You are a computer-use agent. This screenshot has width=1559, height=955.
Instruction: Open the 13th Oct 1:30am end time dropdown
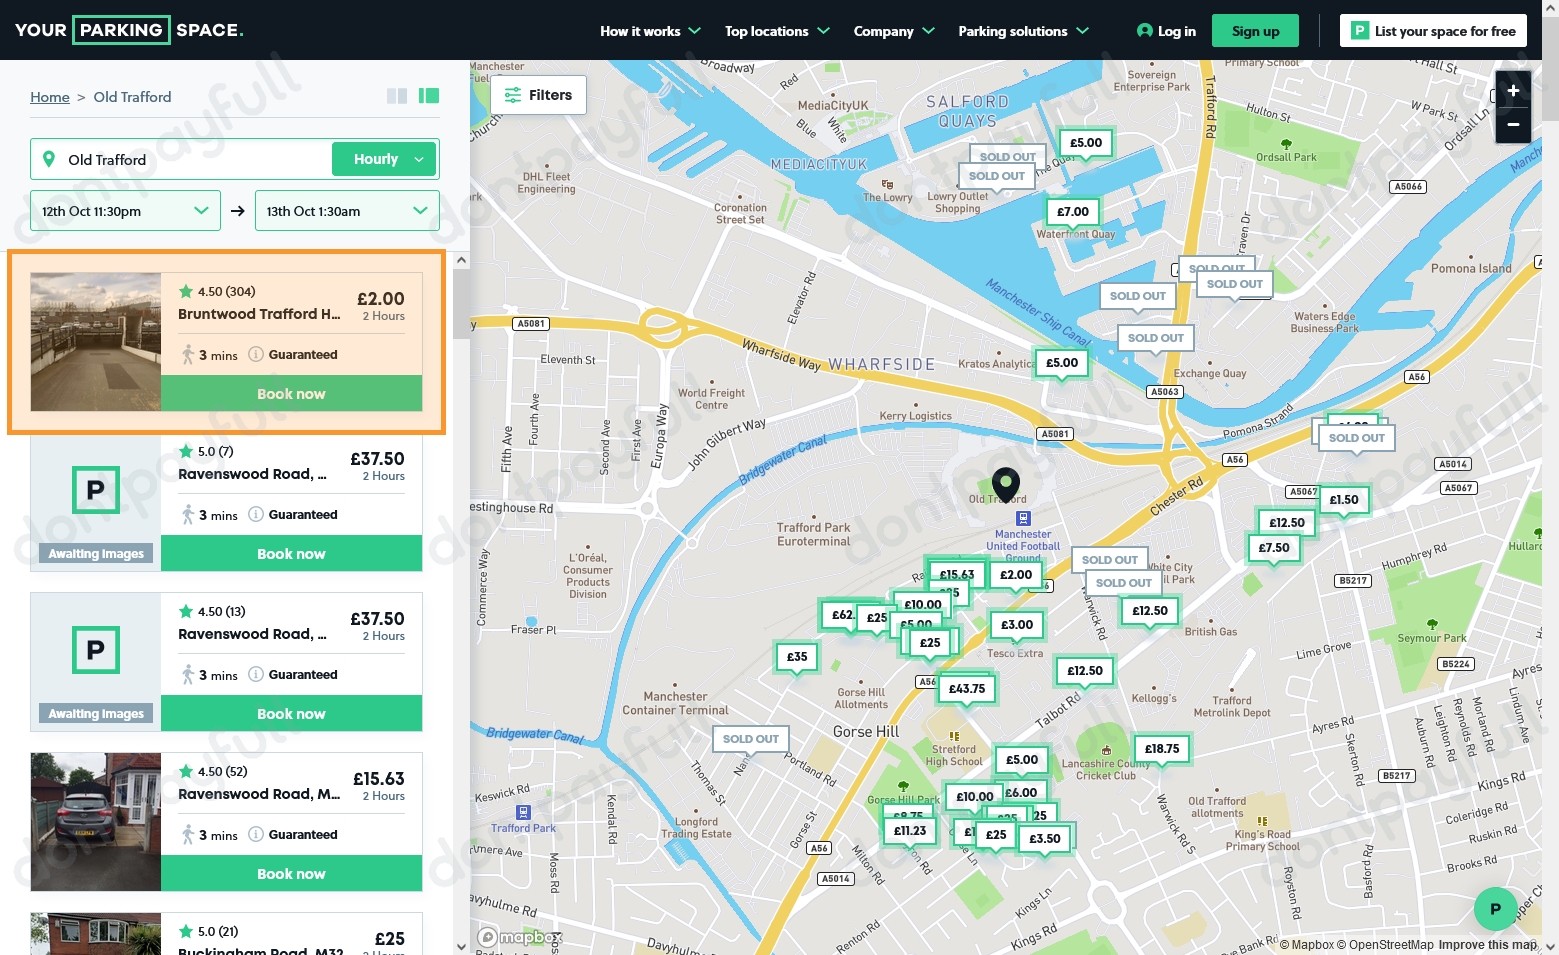[347, 211]
